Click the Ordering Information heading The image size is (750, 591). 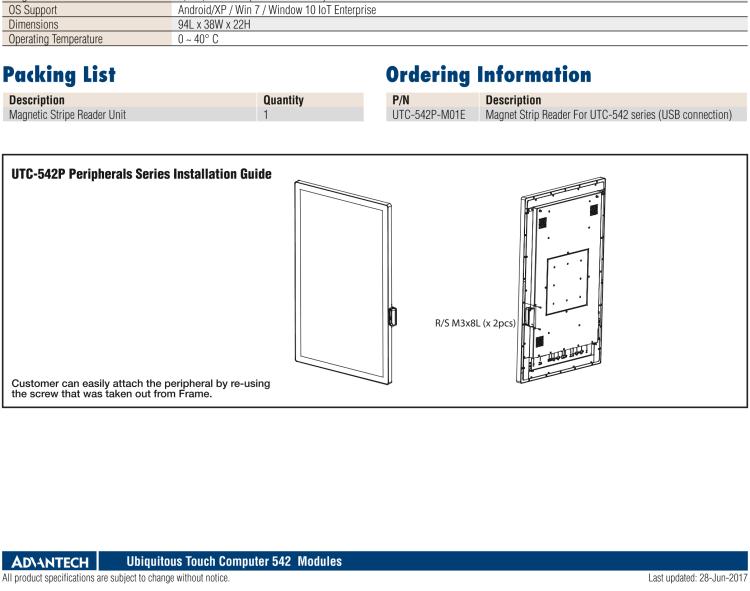(x=488, y=76)
